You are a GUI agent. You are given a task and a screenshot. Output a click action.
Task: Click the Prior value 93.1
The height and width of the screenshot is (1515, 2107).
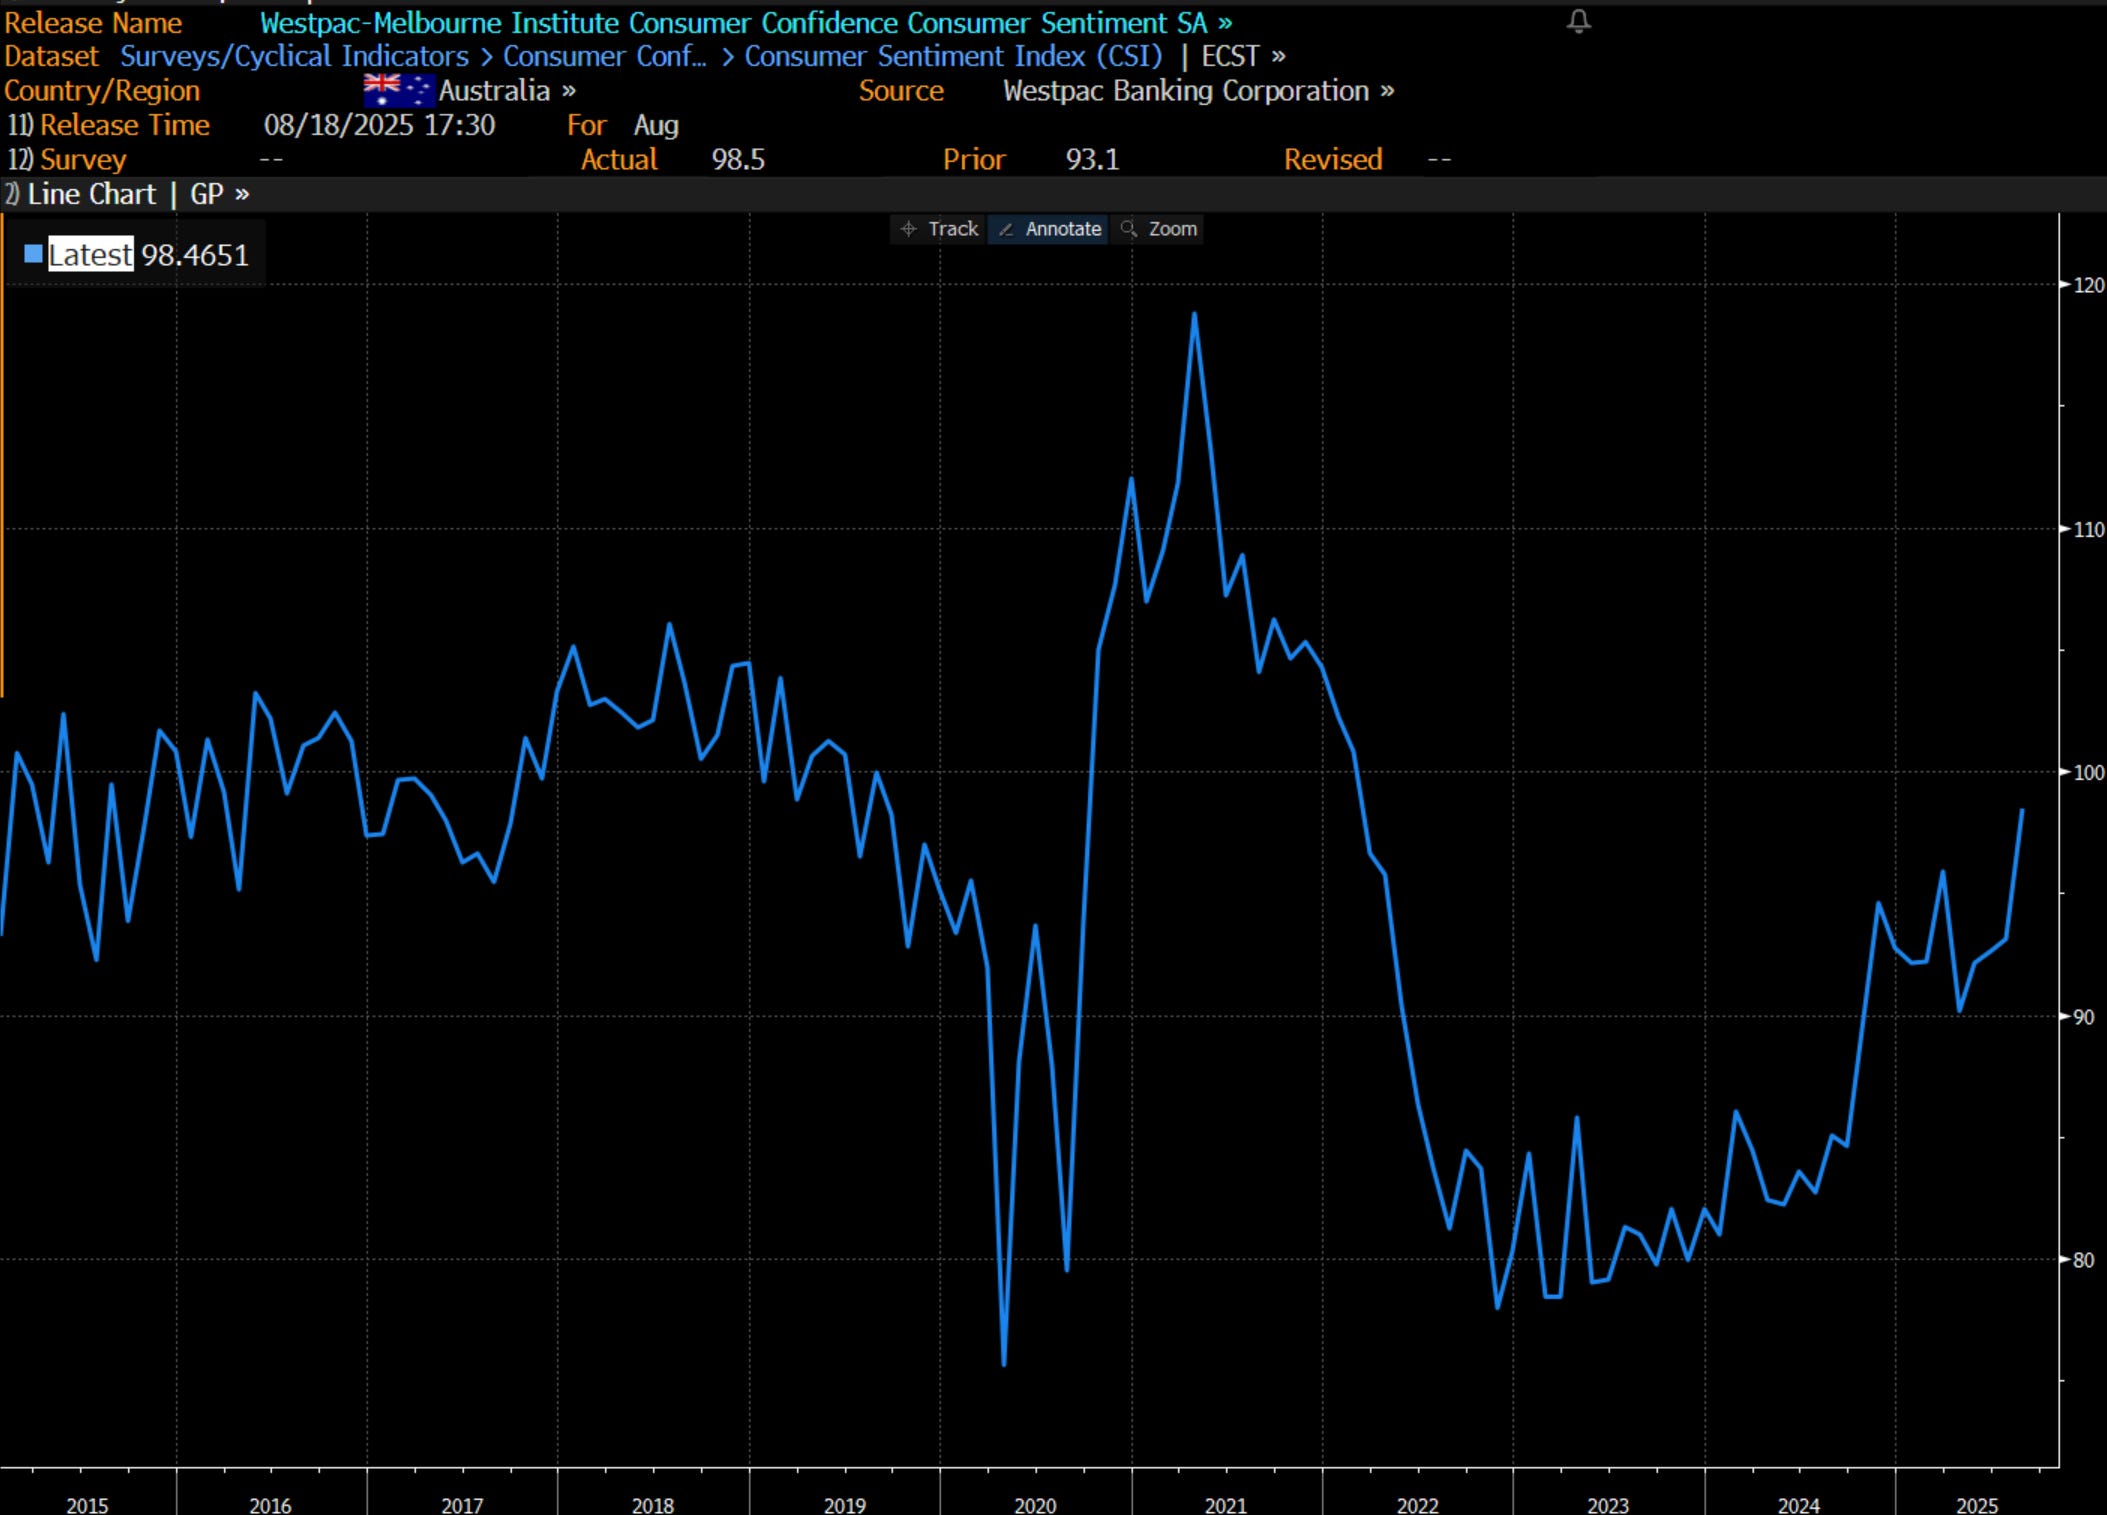[1092, 160]
